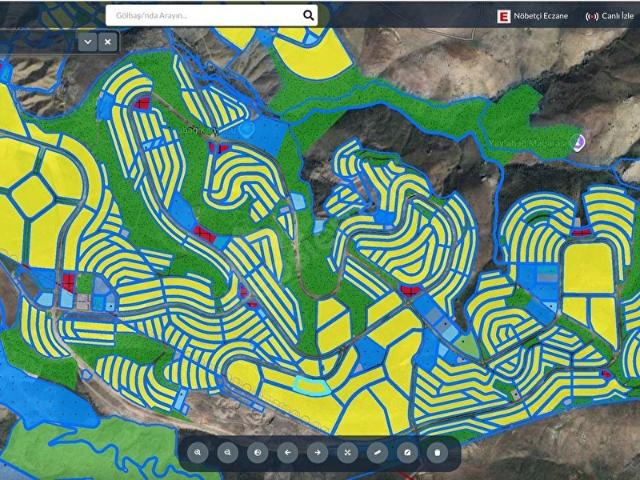The image size is (640, 480).
Task: Click the trash clear drawings button
Action: [437, 452]
